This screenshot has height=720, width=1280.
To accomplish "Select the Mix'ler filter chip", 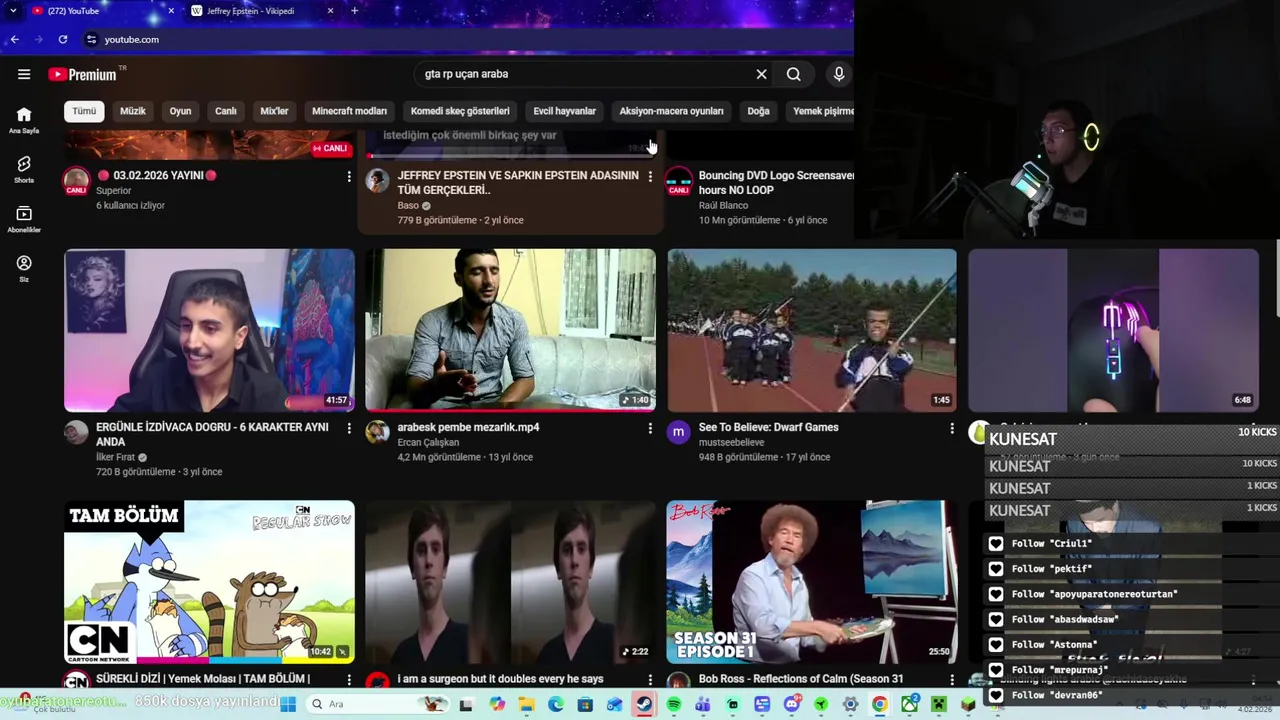I will coord(274,111).
